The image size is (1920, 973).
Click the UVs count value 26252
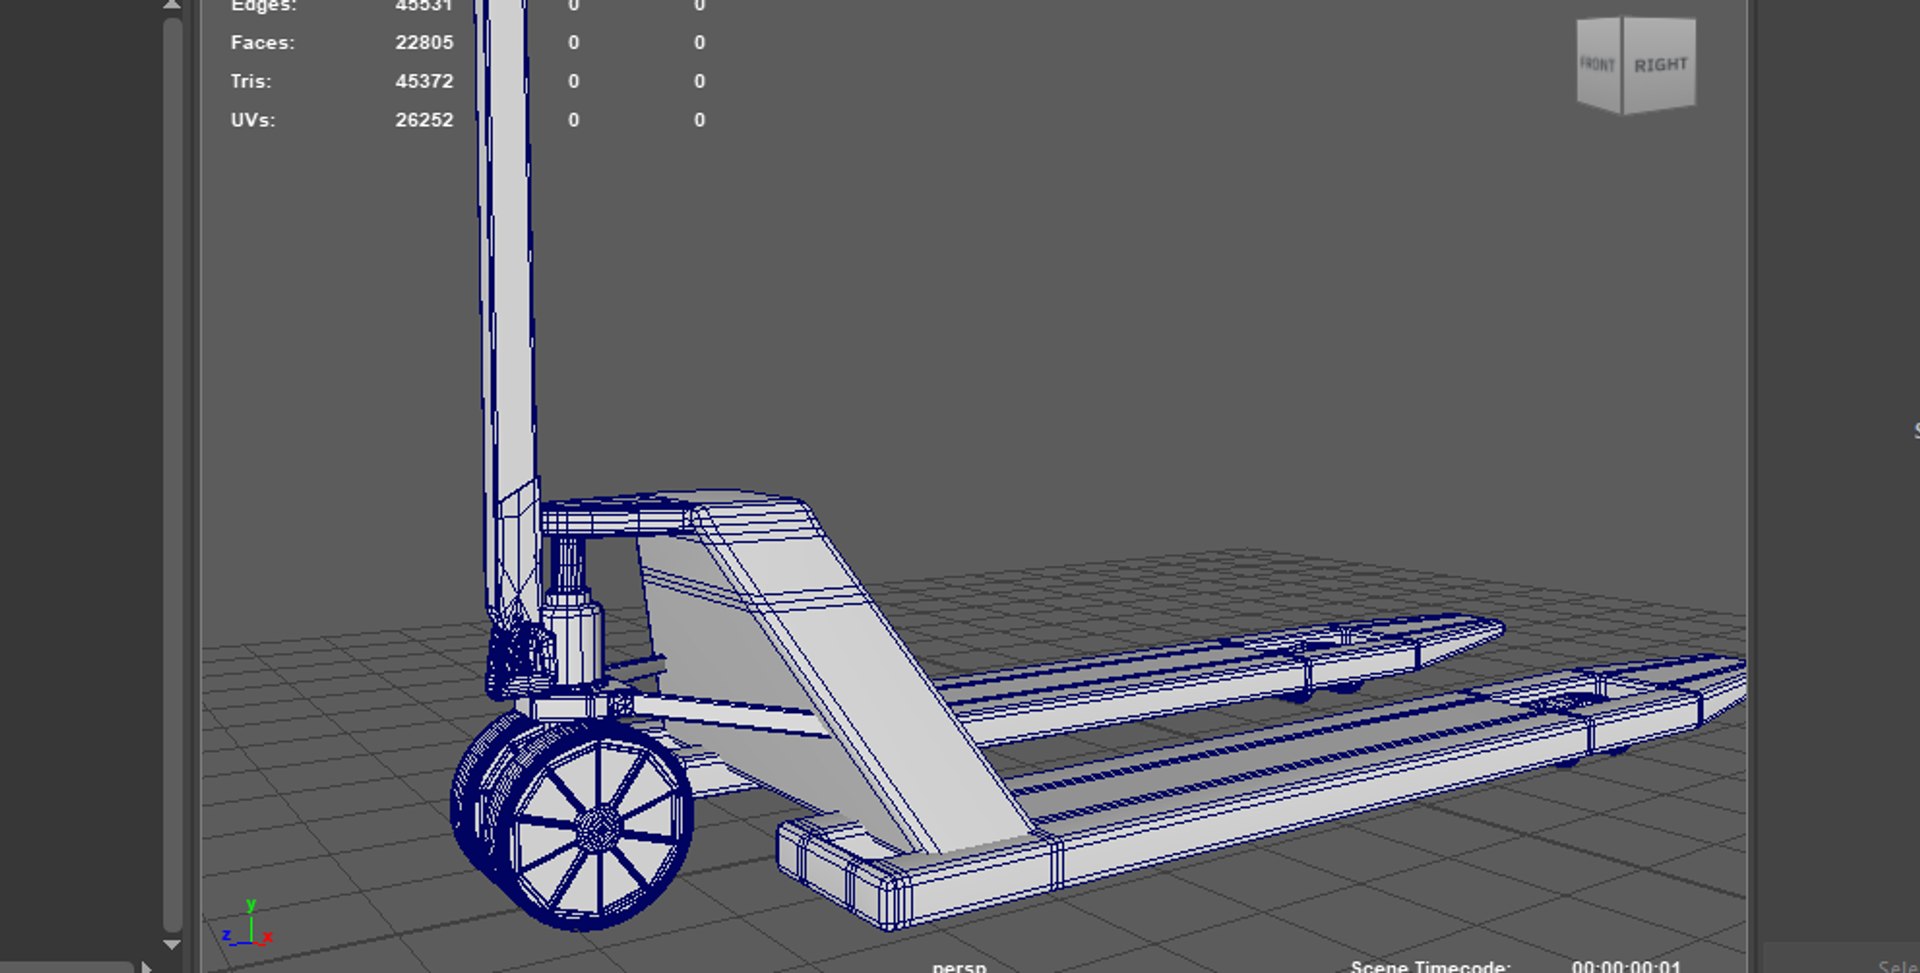(x=424, y=120)
